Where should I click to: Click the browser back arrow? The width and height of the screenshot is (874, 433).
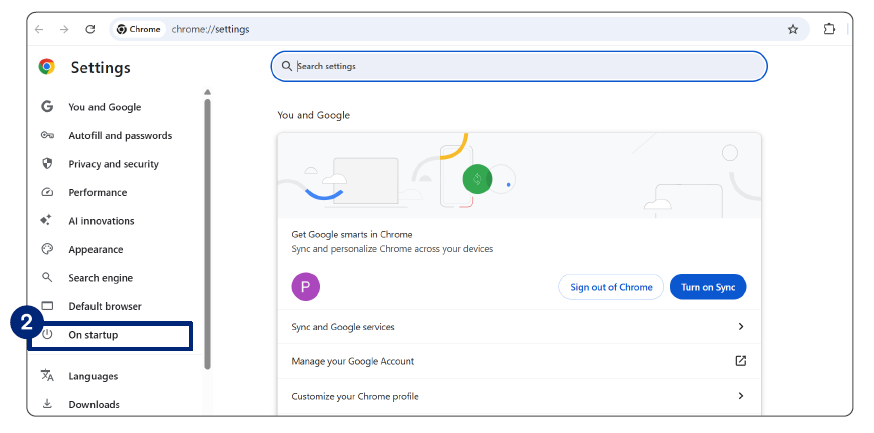coord(40,29)
